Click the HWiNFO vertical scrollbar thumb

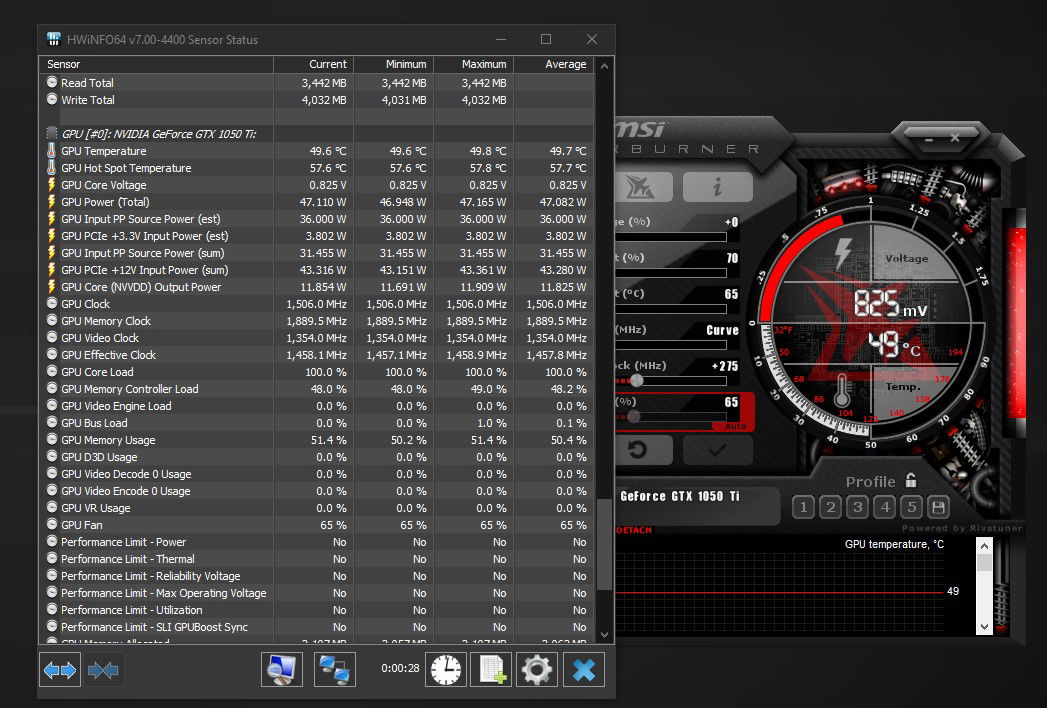(604, 544)
